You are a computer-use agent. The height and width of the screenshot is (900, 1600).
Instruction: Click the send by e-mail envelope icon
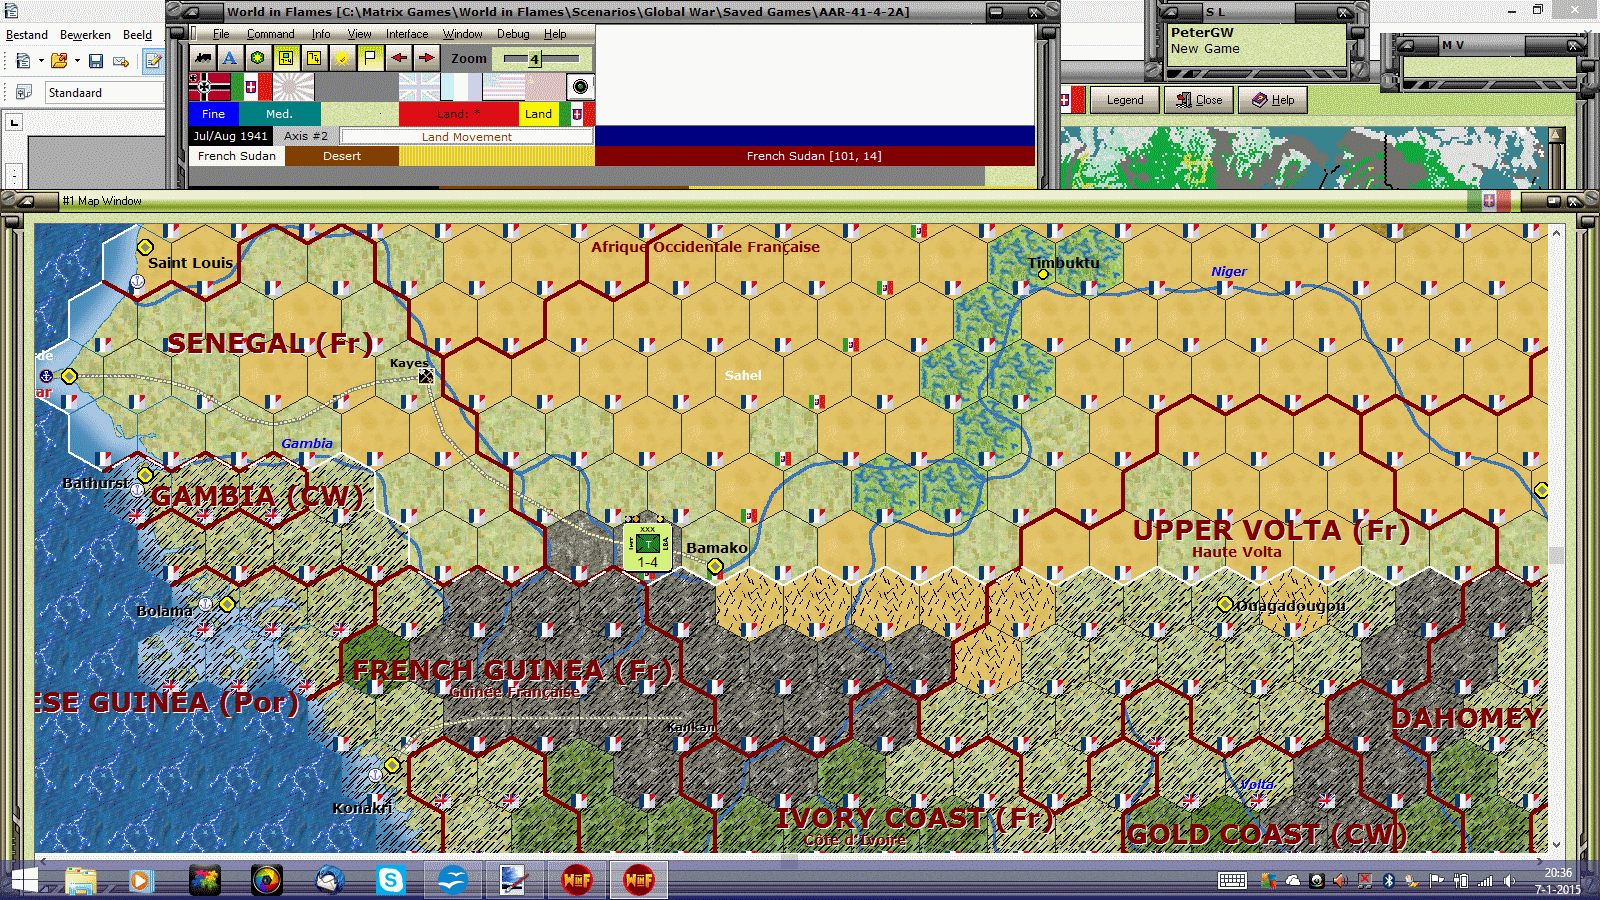coord(121,61)
